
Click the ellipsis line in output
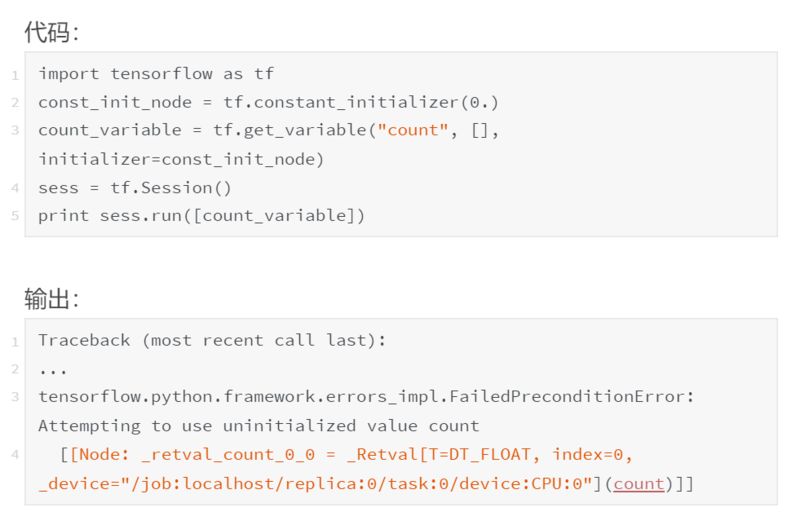click(x=53, y=371)
